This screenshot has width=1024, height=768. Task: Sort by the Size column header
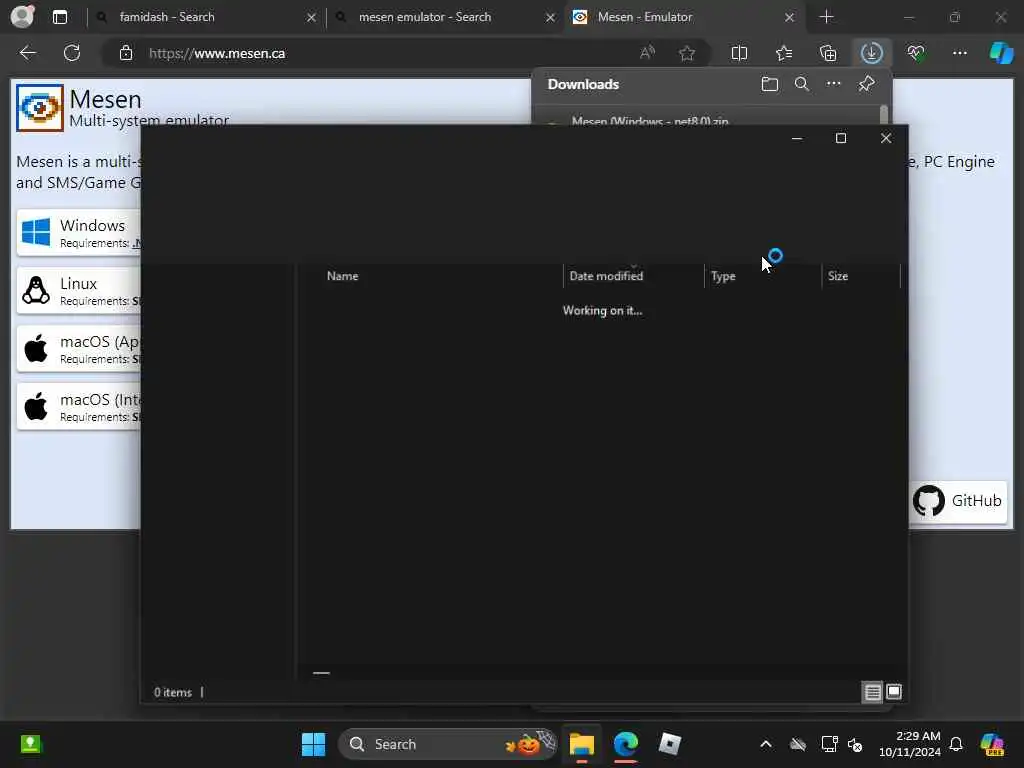tap(861, 276)
